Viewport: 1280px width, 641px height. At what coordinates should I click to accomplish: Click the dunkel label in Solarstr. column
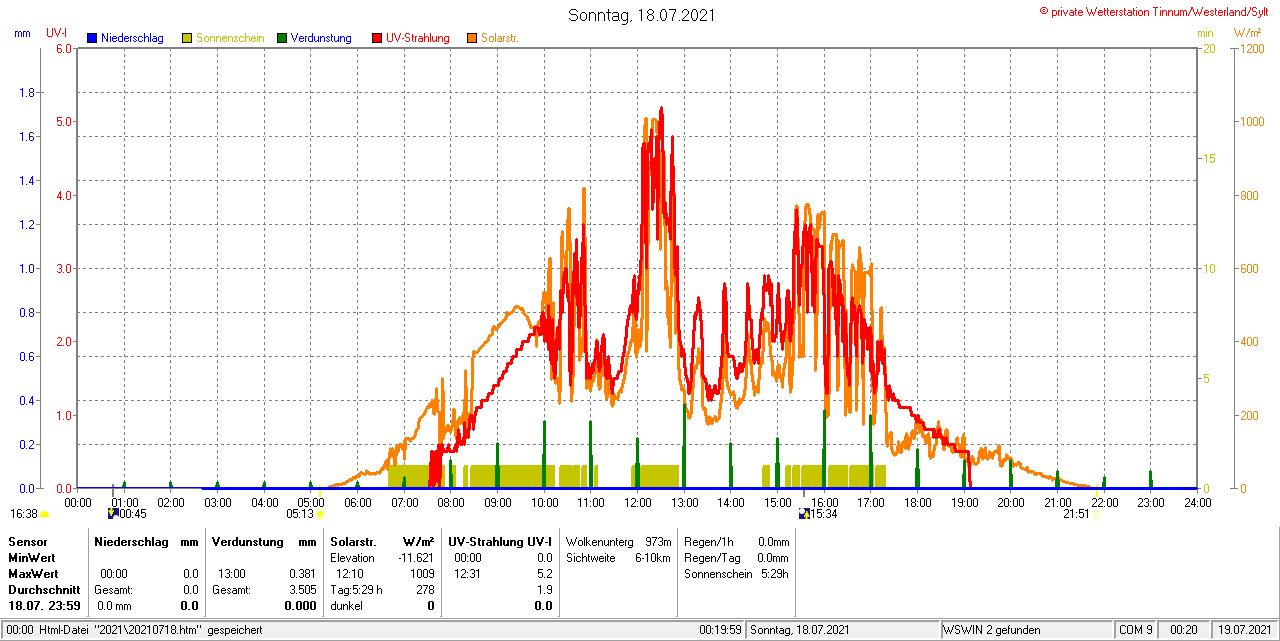click(x=347, y=606)
